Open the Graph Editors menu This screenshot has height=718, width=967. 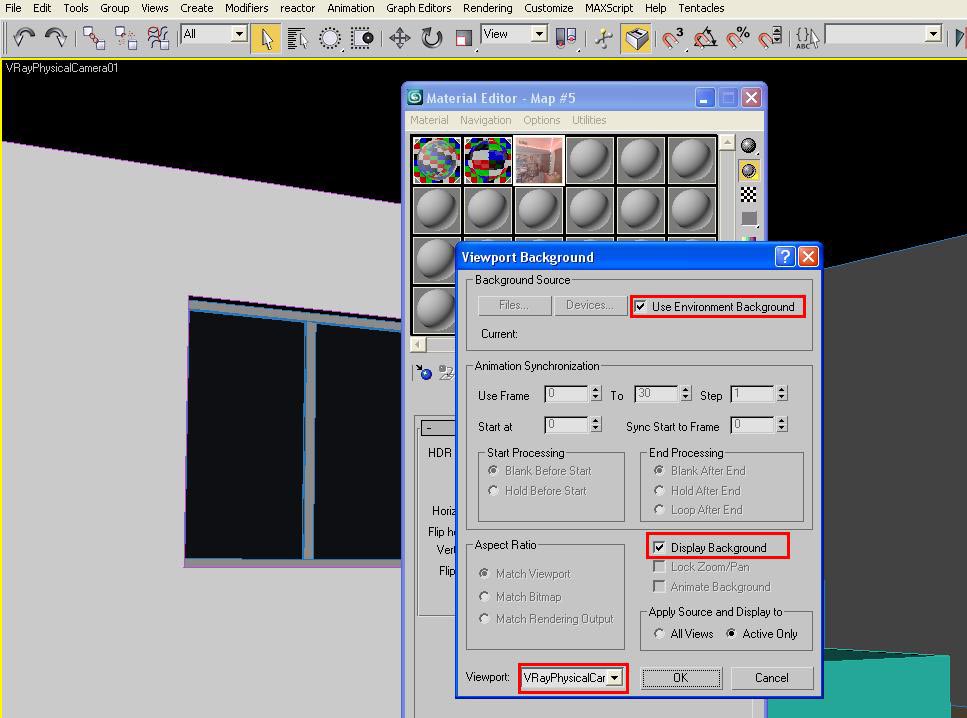tap(418, 8)
